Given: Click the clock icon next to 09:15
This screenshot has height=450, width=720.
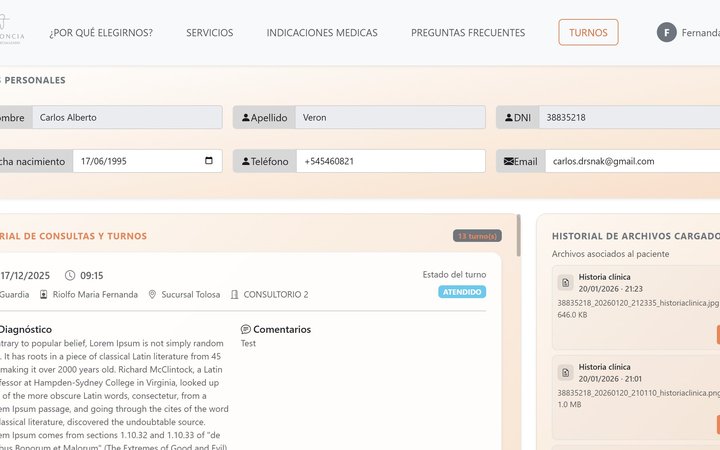Looking at the screenshot, I should (x=70, y=275).
